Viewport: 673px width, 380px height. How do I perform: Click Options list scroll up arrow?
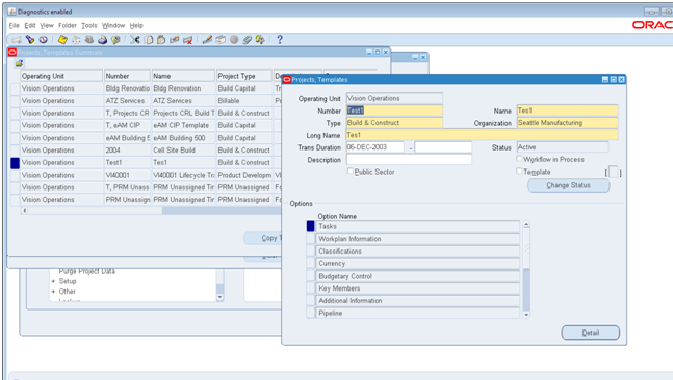click(526, 225)
